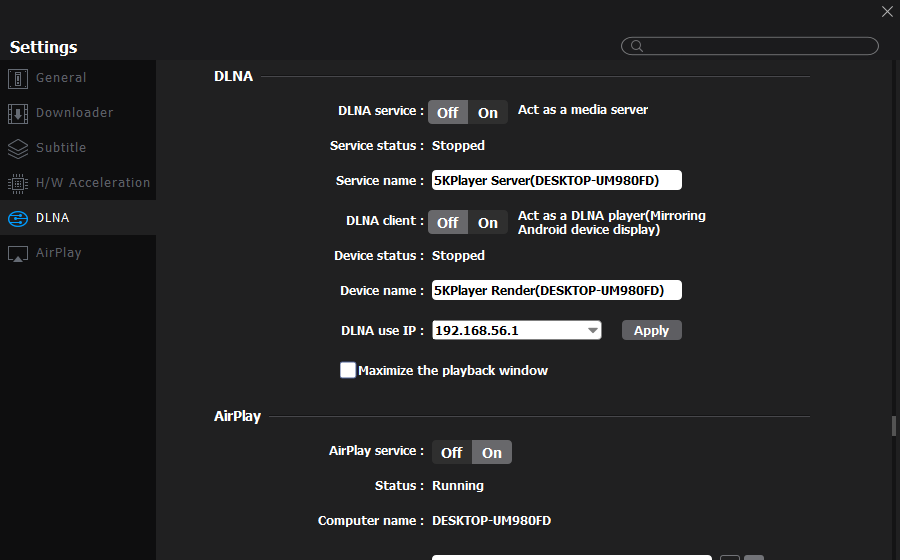Click the Service name text field
Image resolution: width=900 pixels, height=560 pixels.
[x=556, y=180]
